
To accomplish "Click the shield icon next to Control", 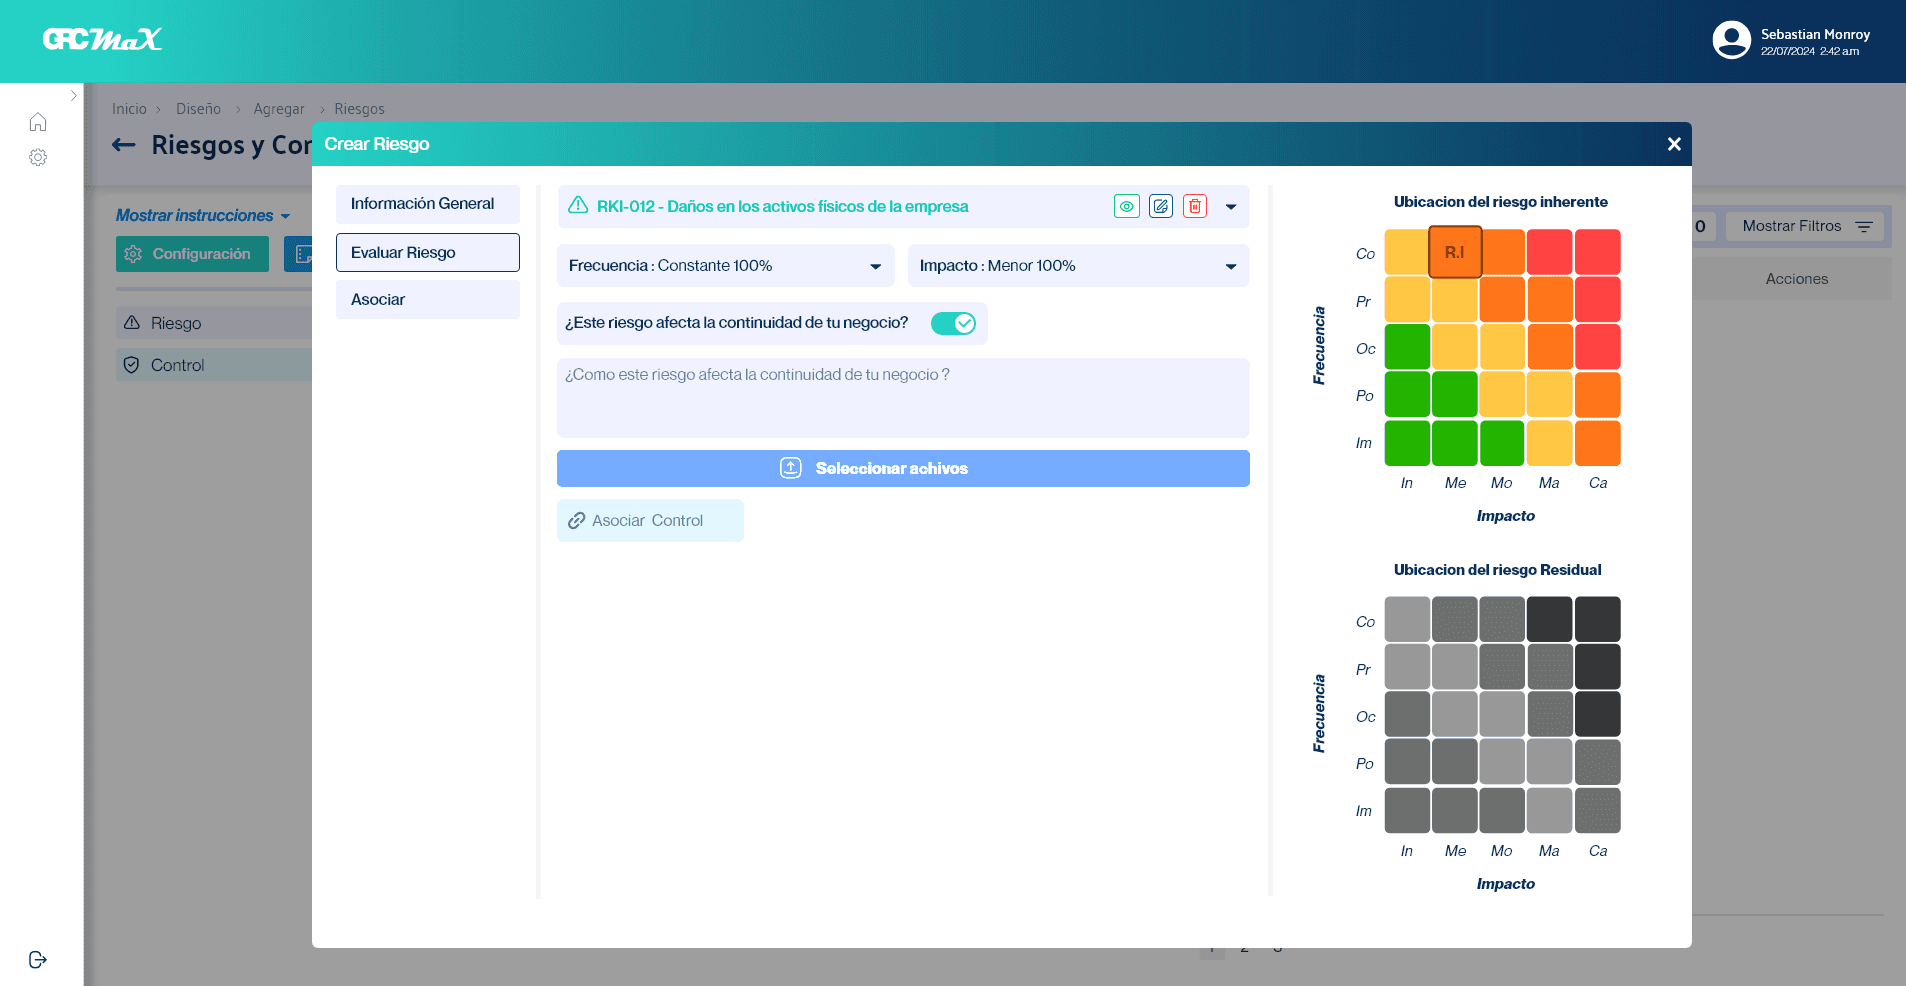I will [131, 364].
